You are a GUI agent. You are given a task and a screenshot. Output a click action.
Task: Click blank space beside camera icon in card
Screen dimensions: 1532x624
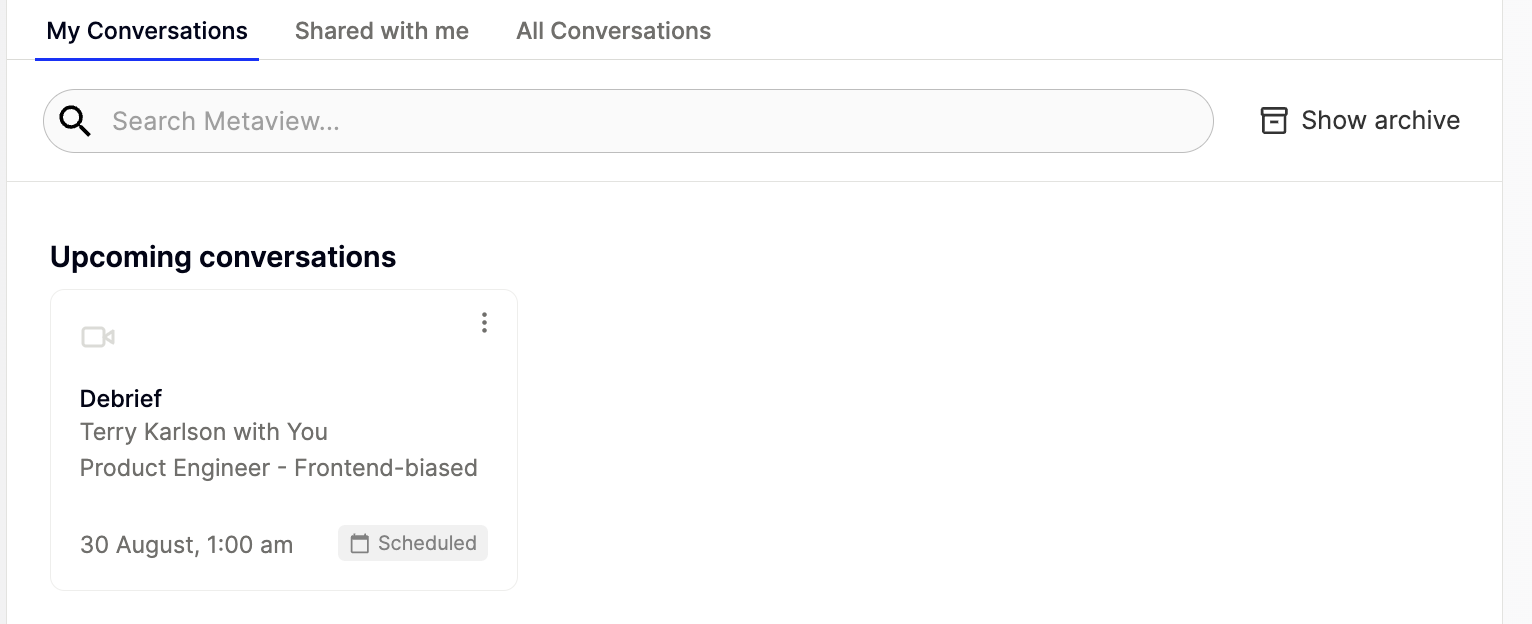[280, 337]
